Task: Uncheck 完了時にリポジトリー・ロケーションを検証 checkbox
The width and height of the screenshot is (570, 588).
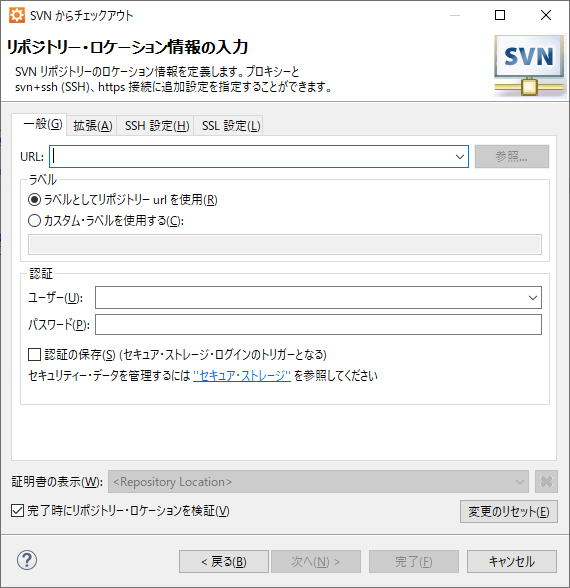Action: pyautogui.click(x=18, y=510)
